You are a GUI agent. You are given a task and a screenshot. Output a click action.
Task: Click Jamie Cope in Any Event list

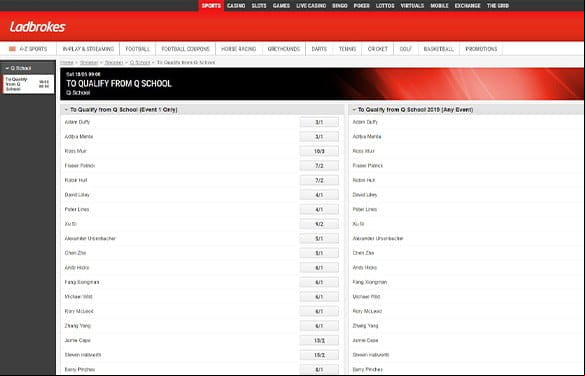pos(365,340)
